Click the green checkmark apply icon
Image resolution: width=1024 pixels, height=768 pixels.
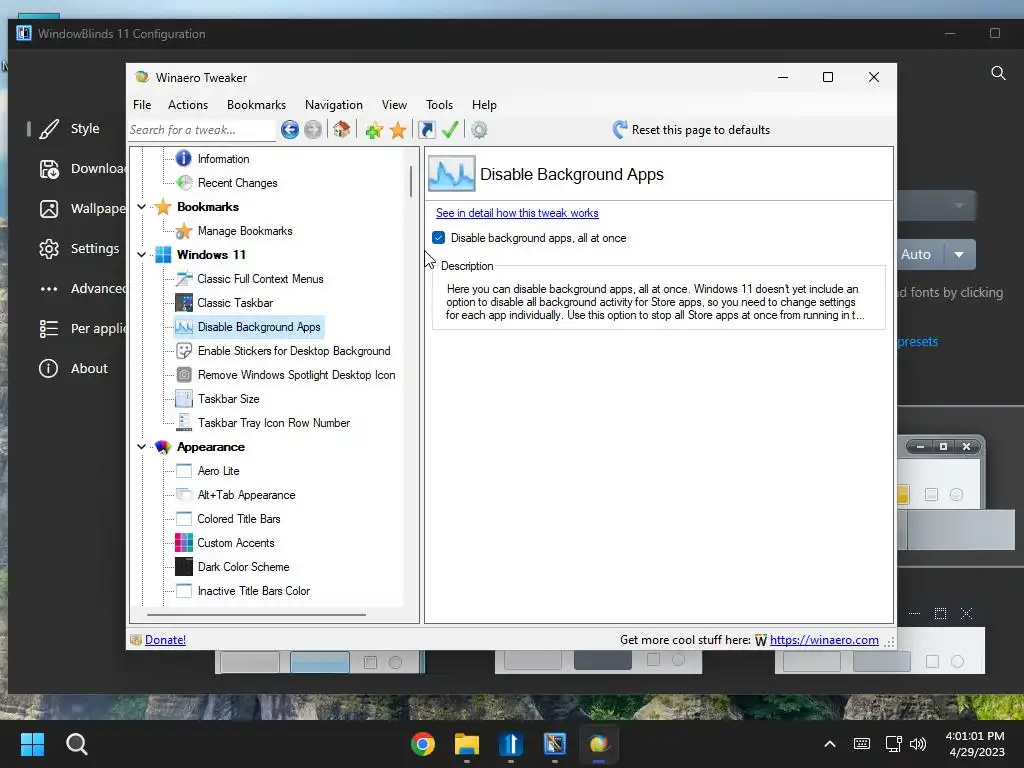click(450, 130)
